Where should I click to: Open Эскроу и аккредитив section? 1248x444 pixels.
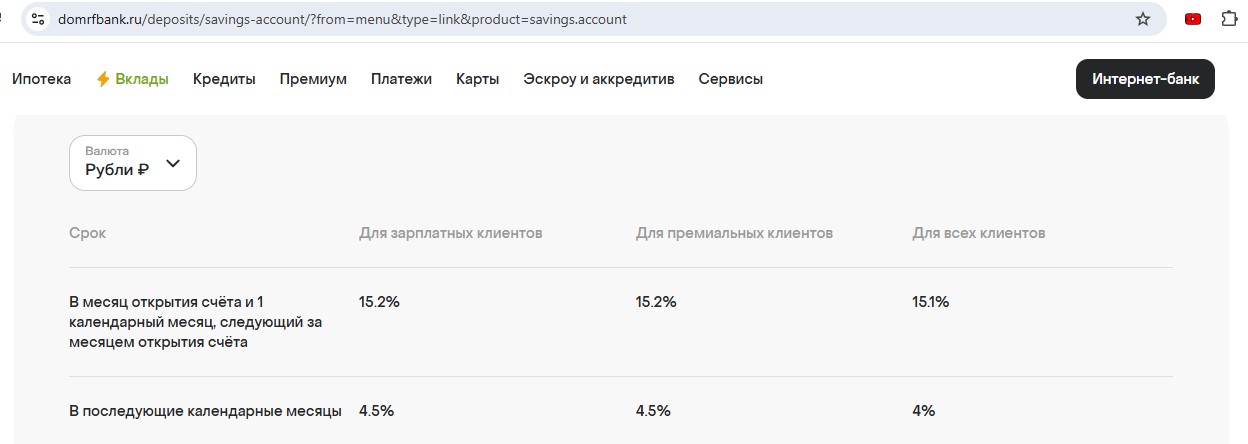coord(598,79)
